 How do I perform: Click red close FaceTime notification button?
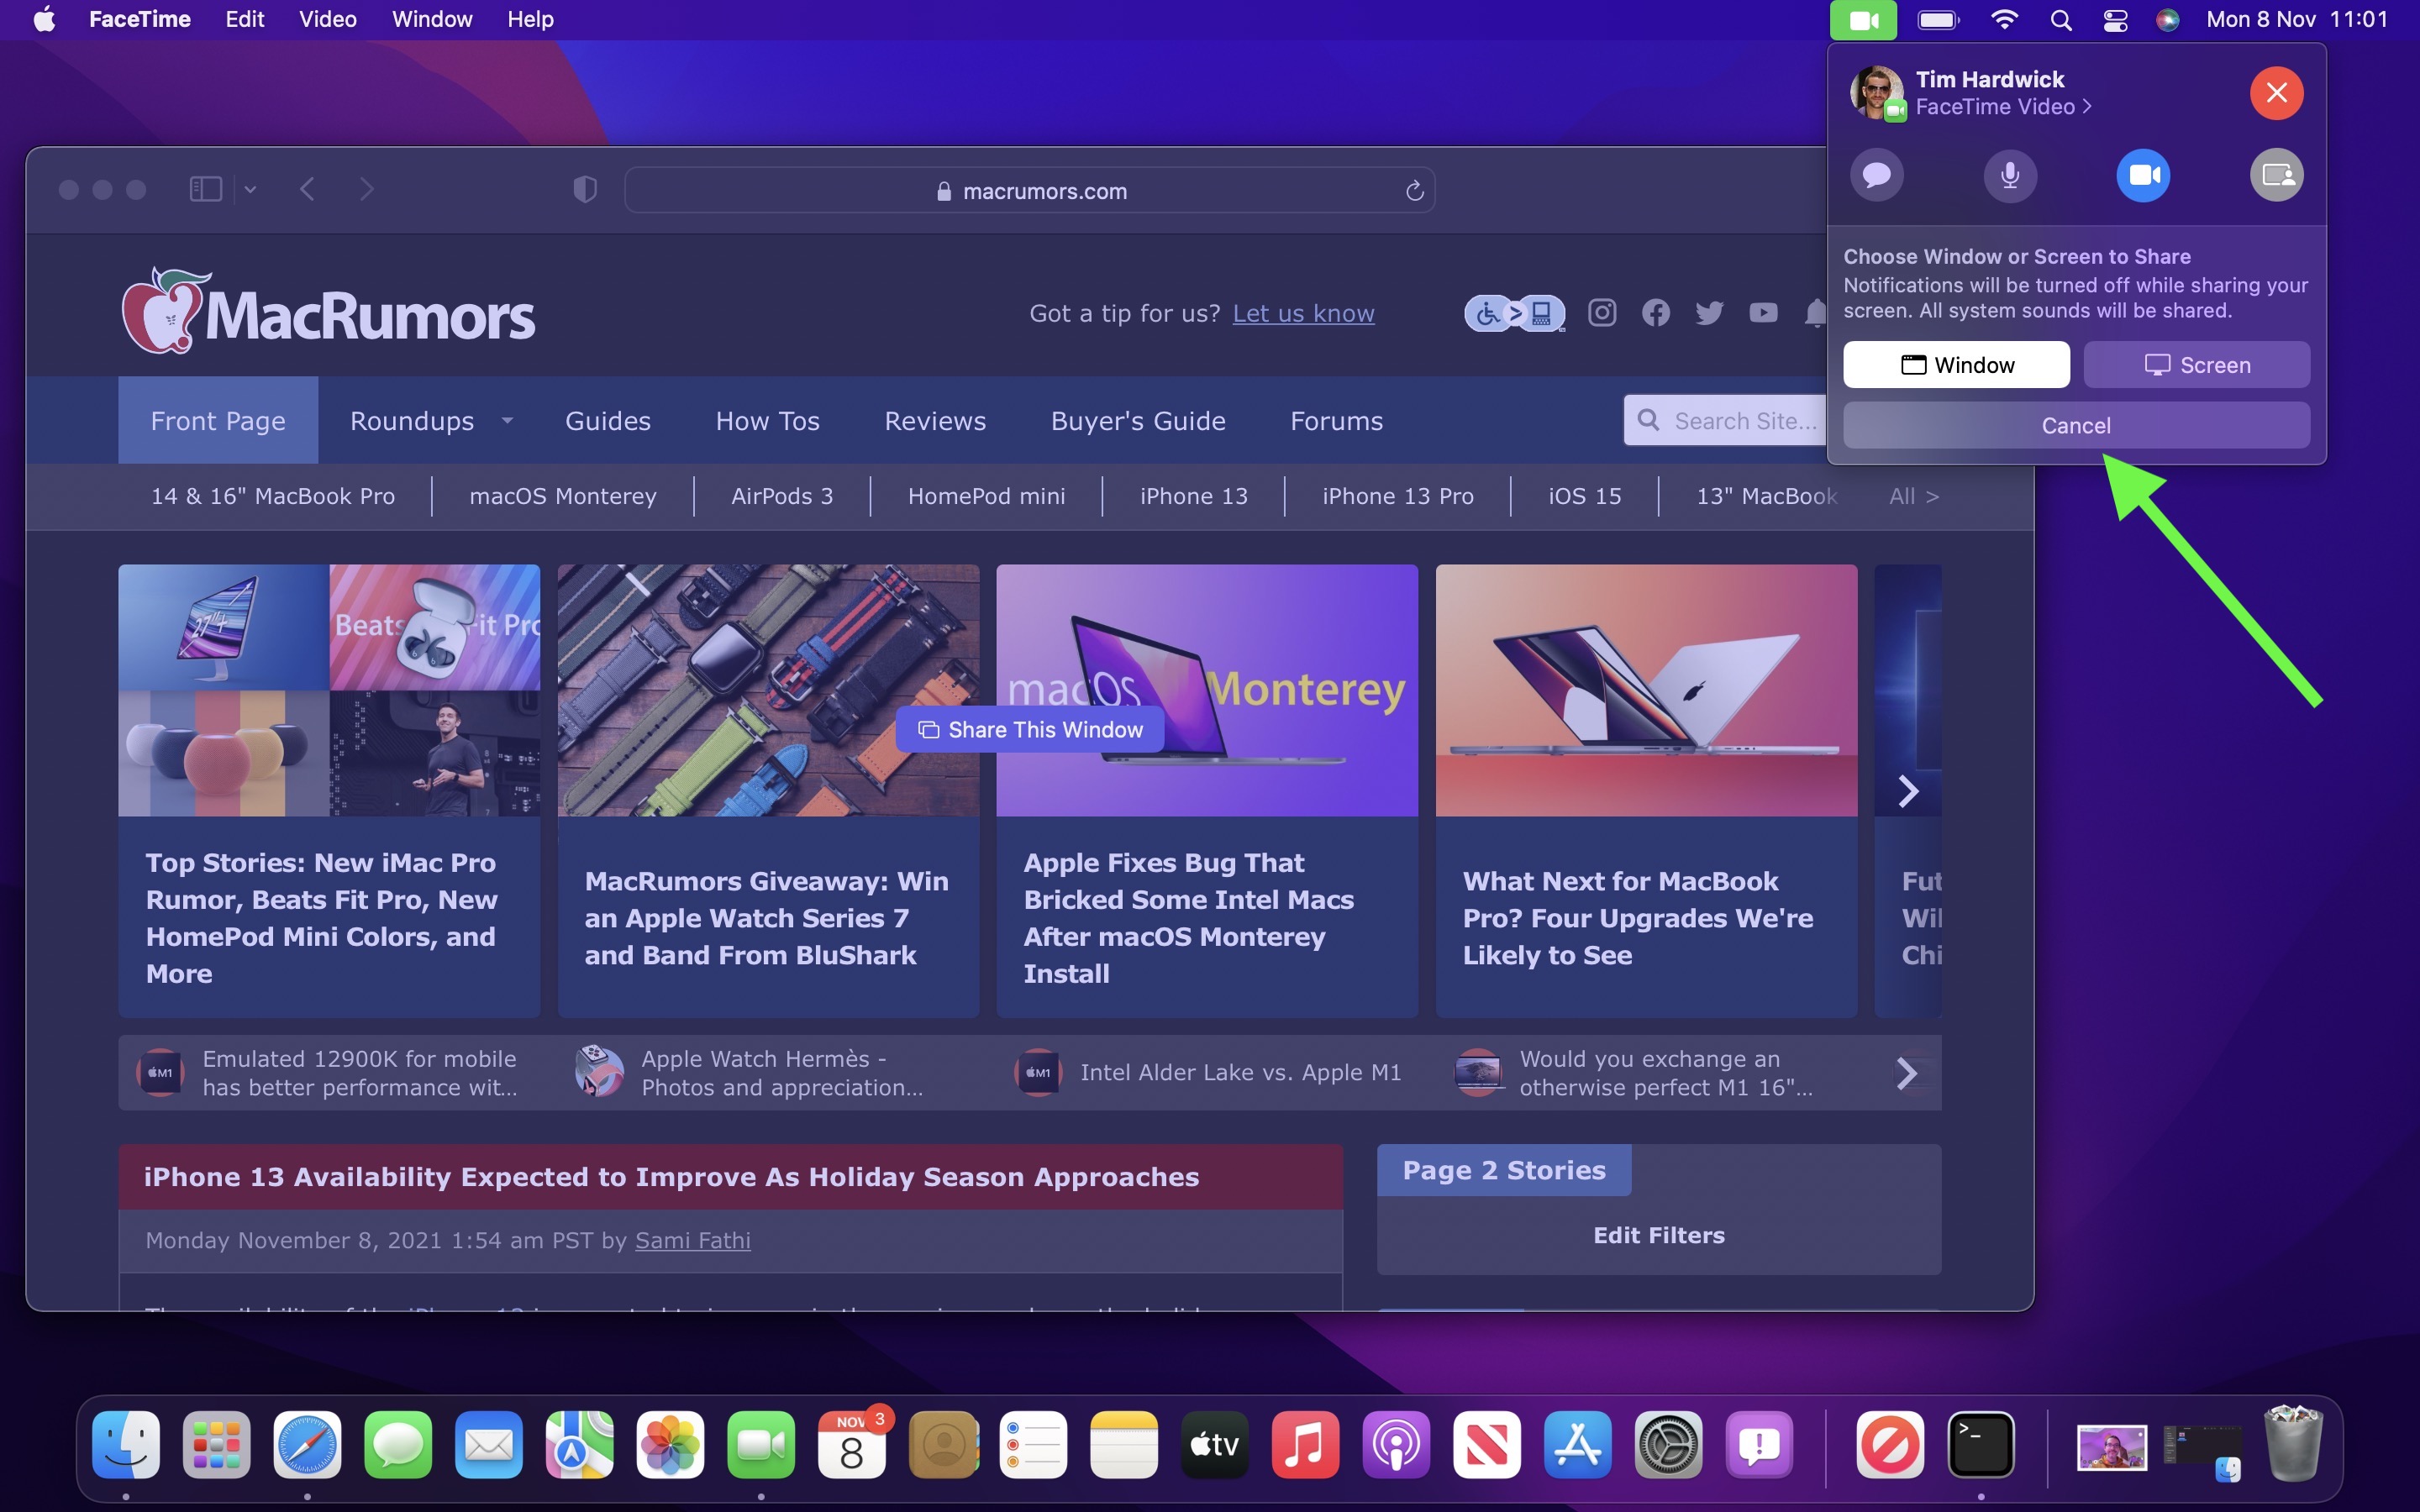[x=2277, y=92]
